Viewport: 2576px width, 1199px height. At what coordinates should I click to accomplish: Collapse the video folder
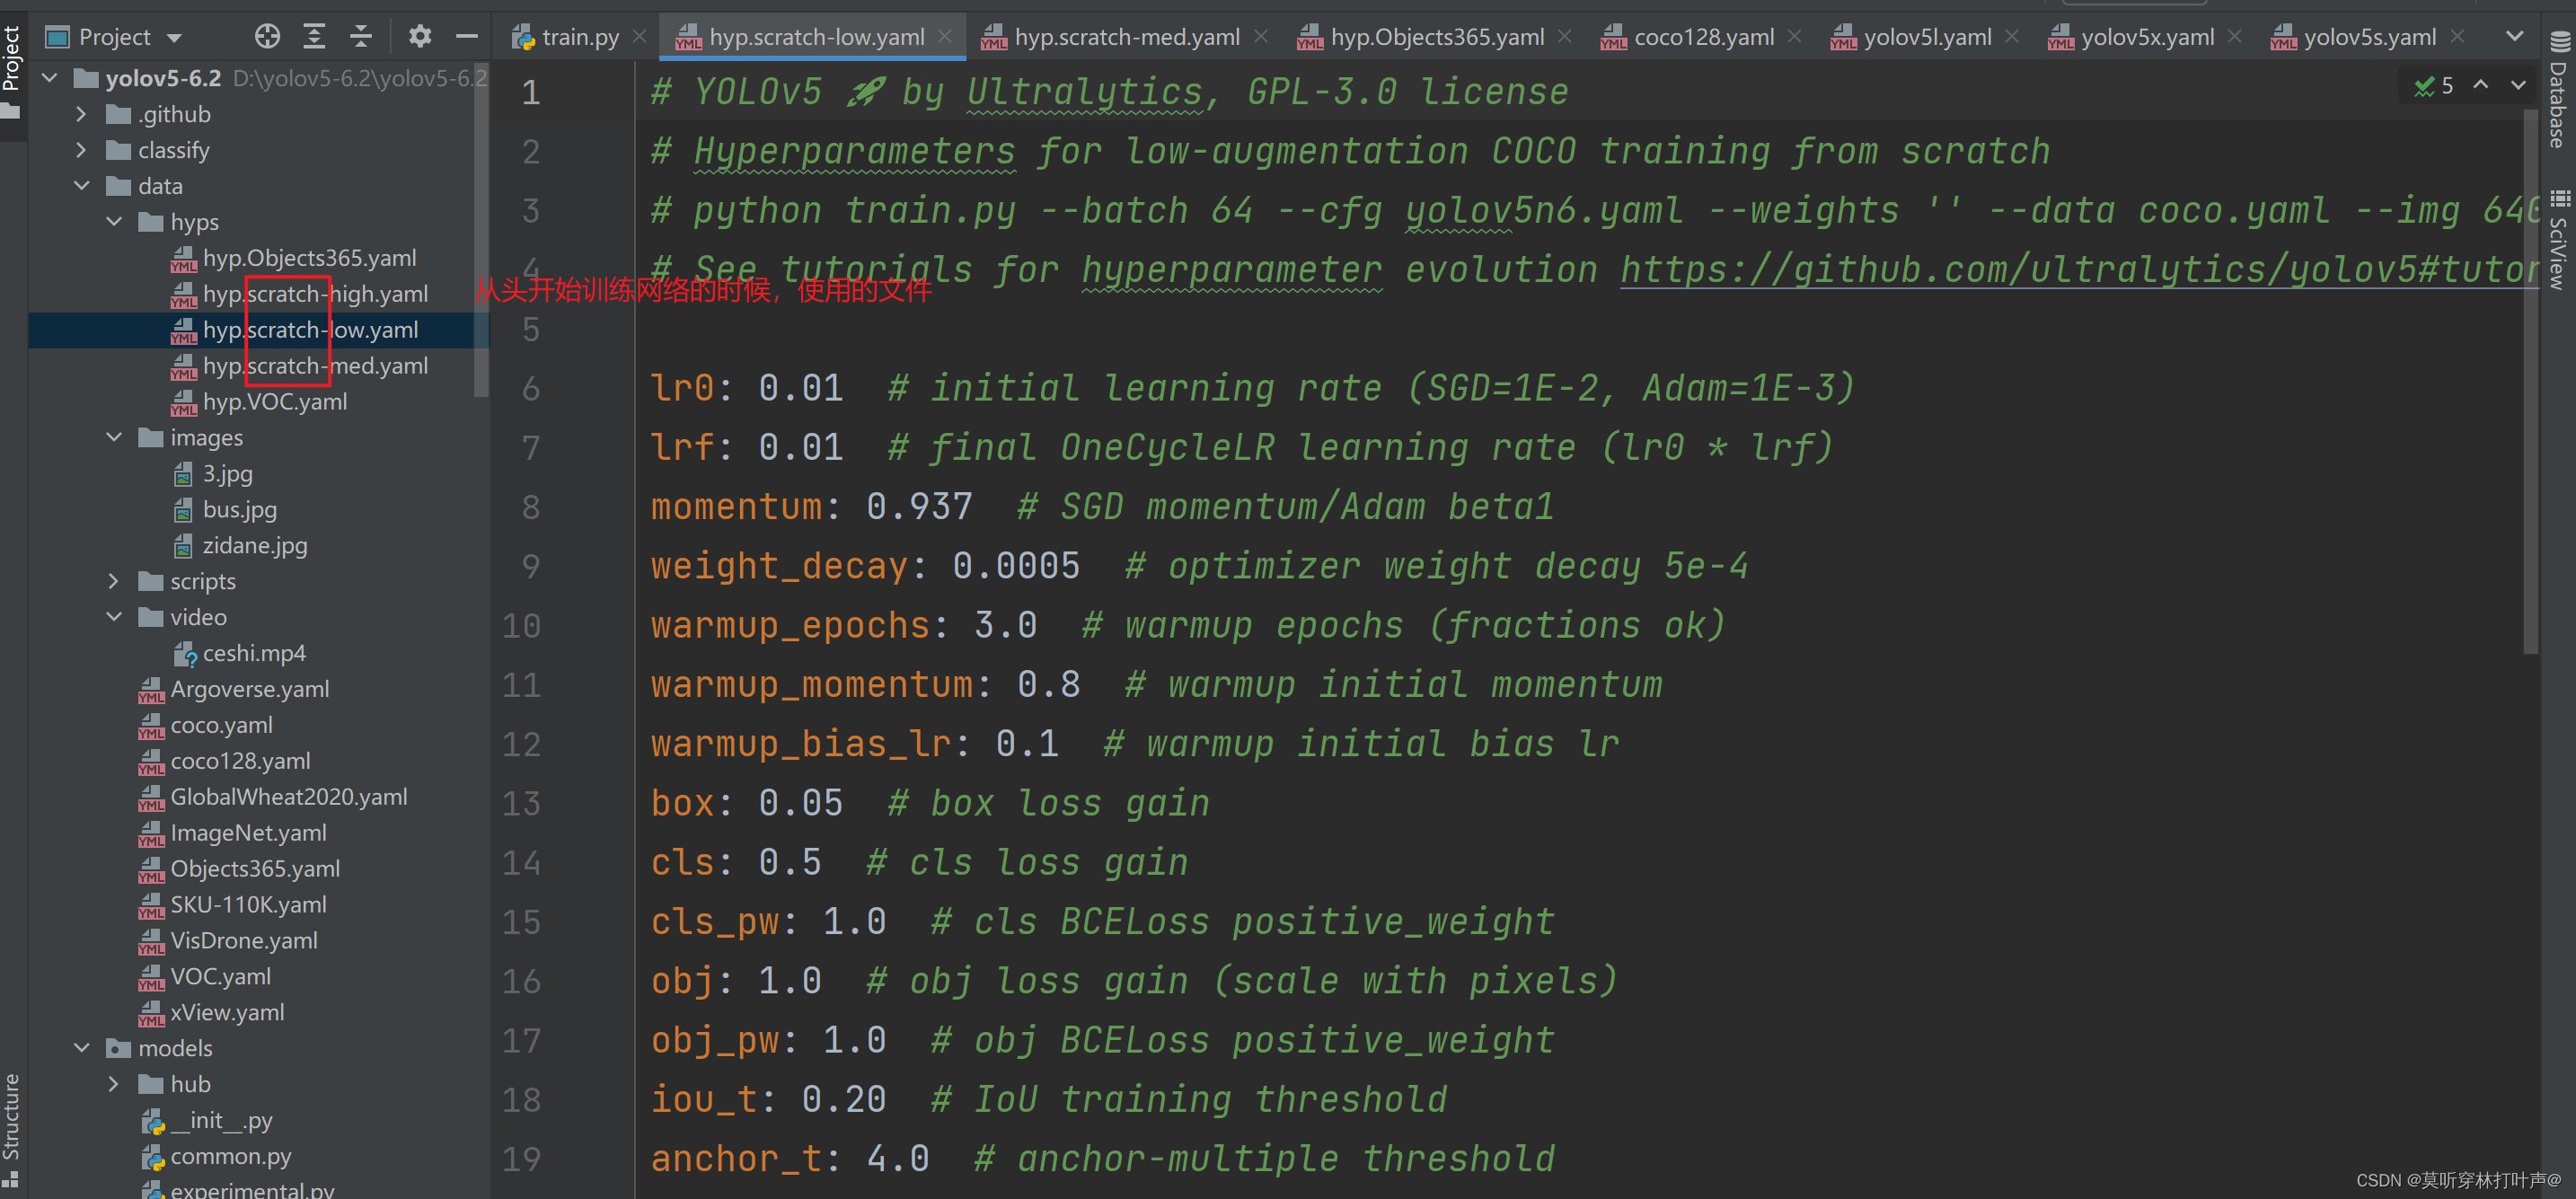pyautogui.click(x=113, y=617)
